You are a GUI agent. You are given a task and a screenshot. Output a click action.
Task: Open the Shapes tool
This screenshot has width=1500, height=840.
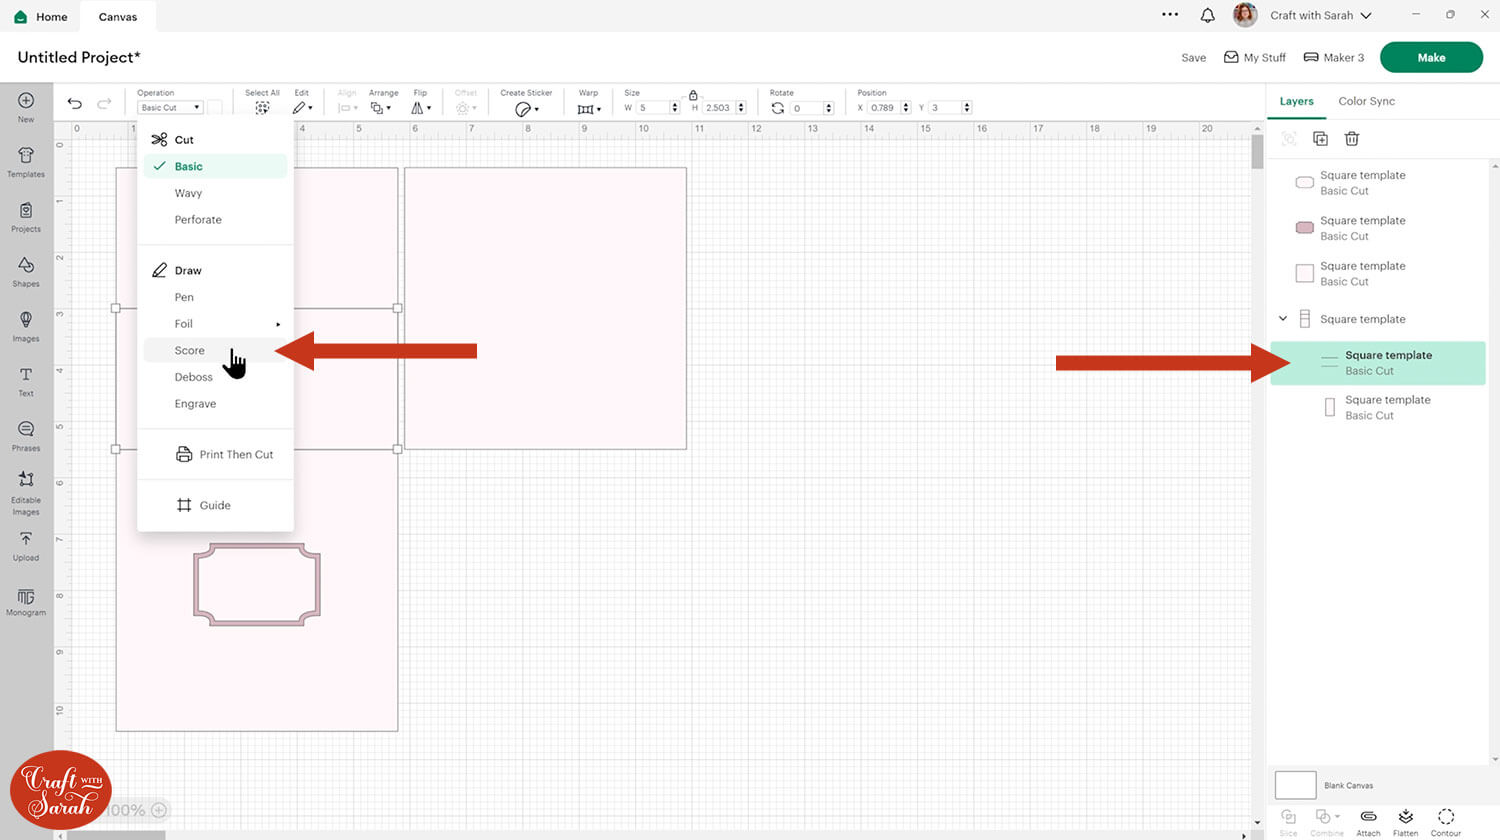[x=26, y=271]
